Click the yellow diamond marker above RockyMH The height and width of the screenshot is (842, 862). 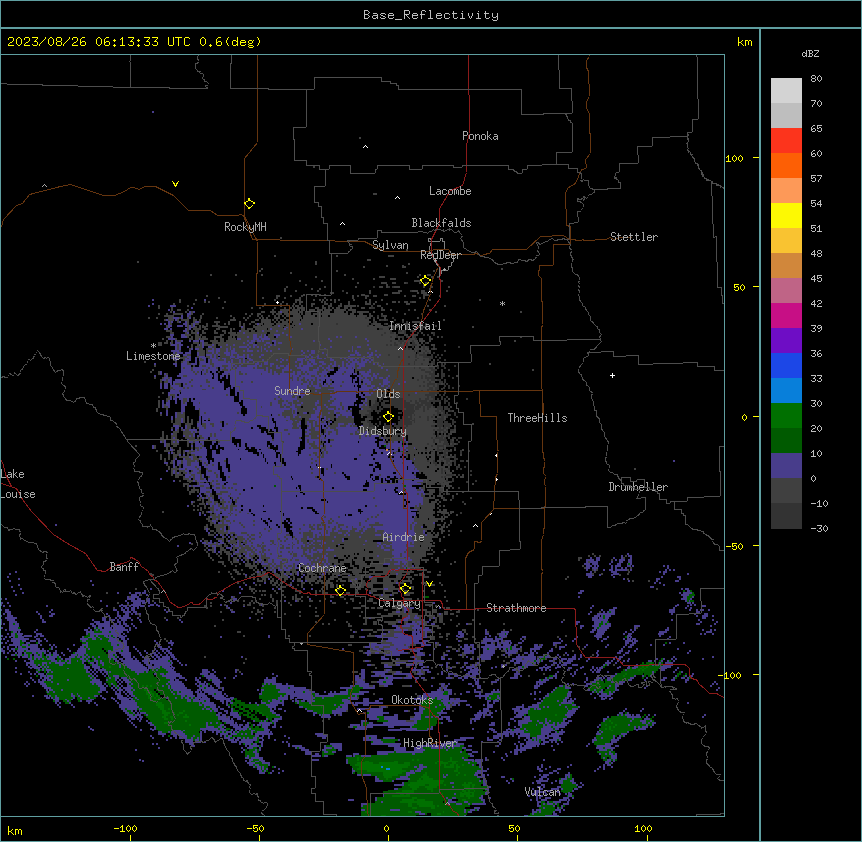tap(250, 204)
